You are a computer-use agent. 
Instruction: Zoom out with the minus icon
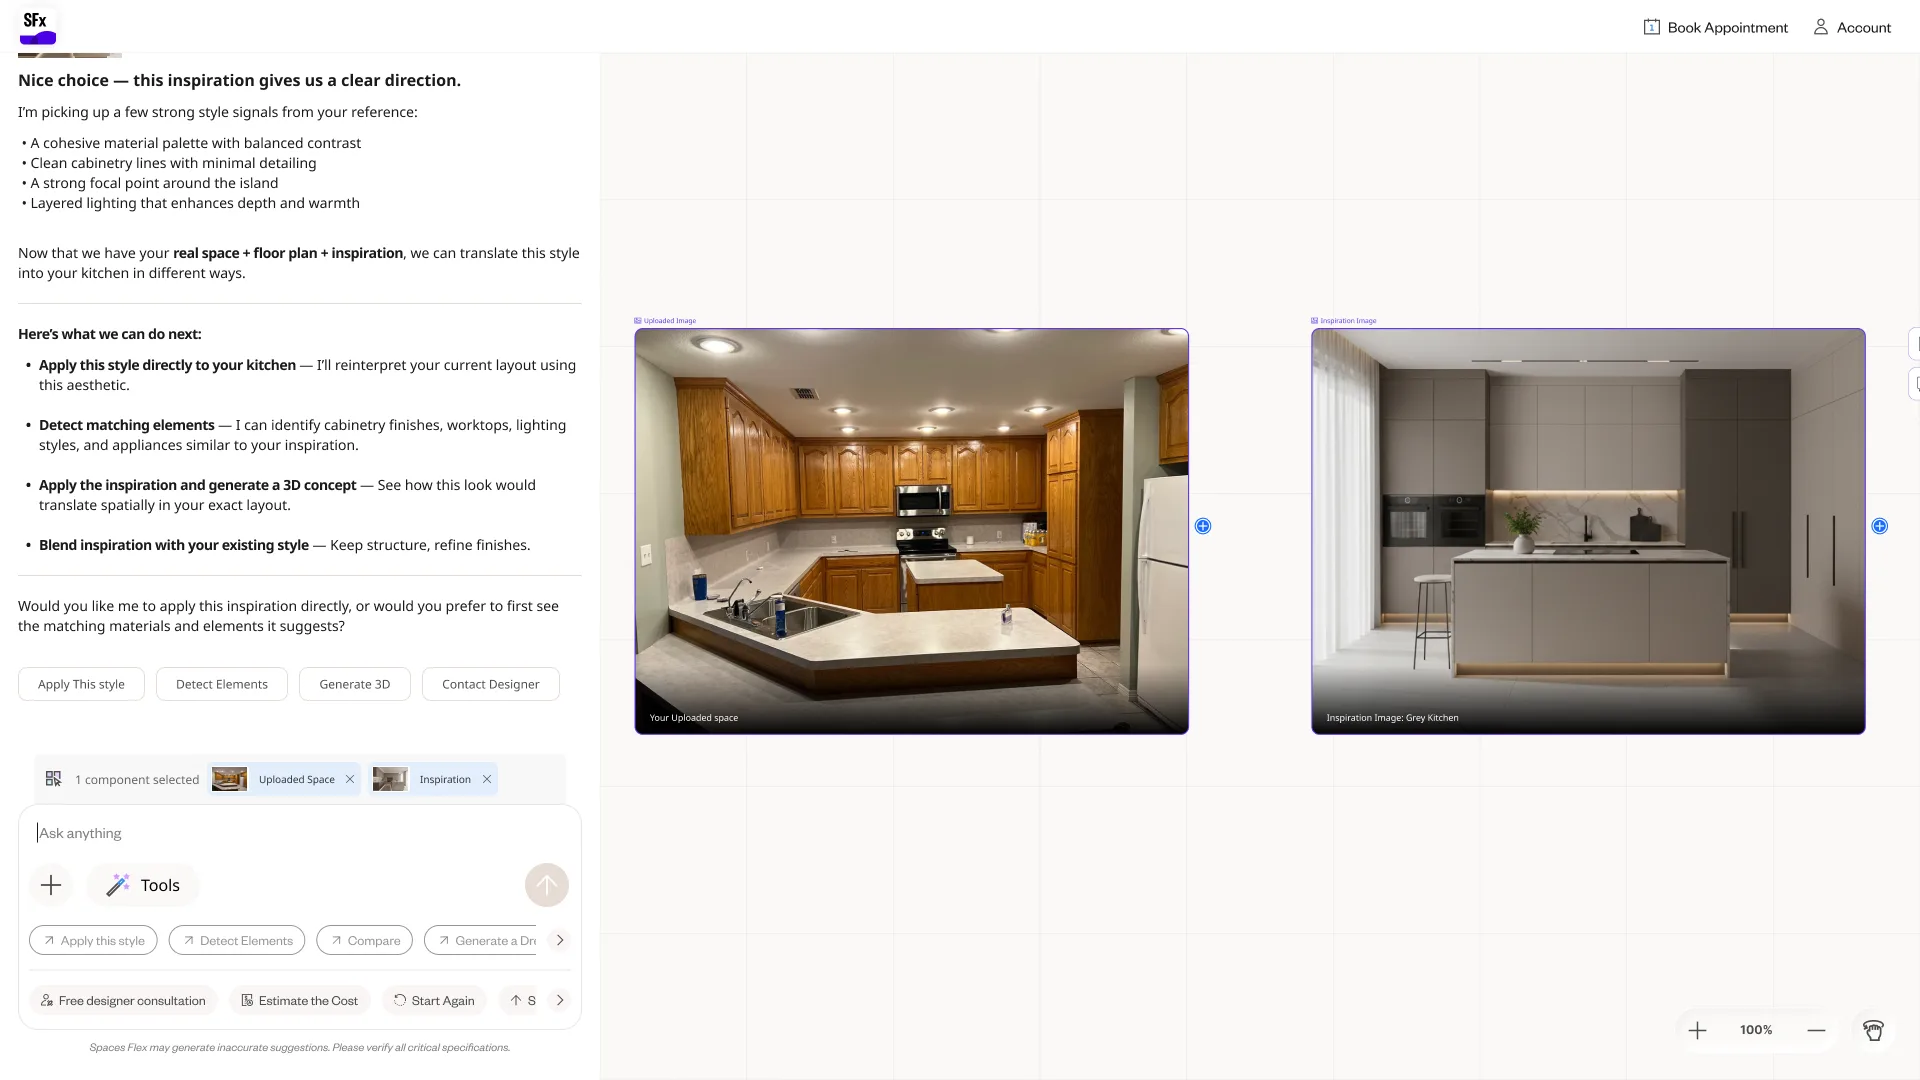pos(1817,1030)
